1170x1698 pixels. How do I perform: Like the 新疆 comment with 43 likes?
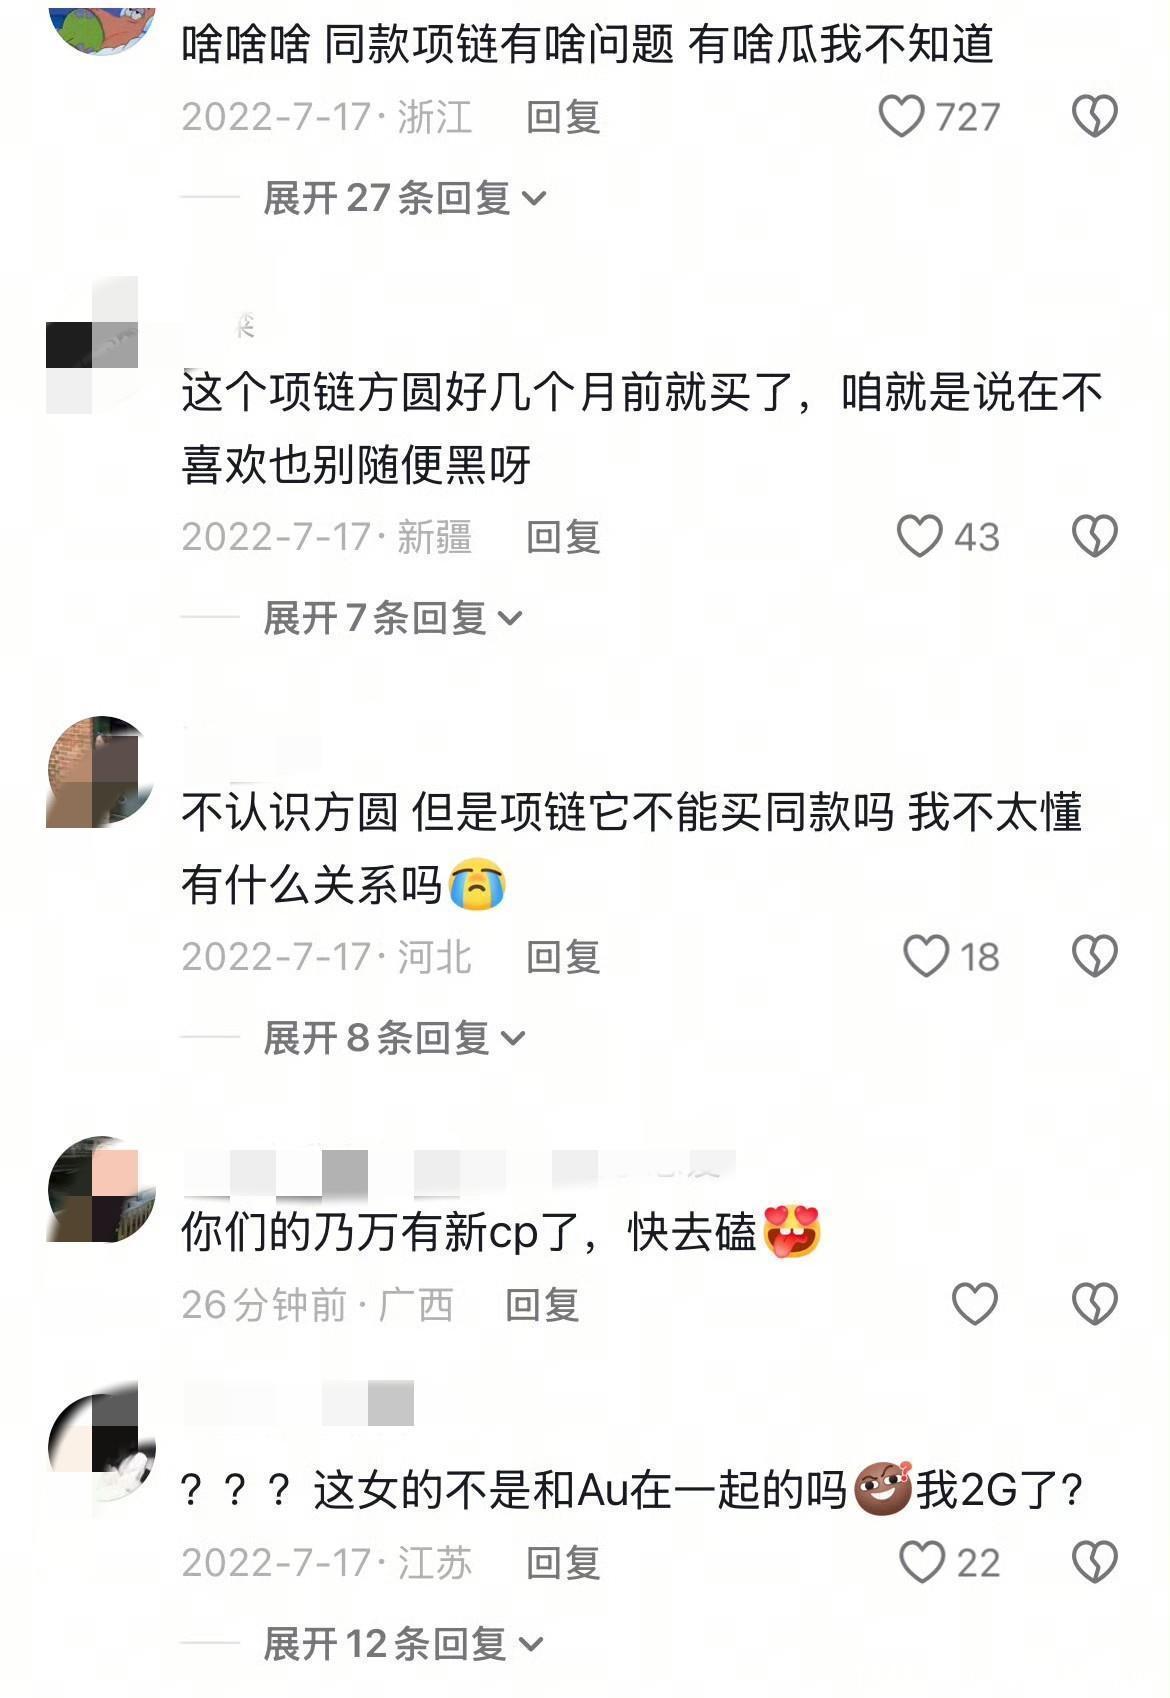919,536
